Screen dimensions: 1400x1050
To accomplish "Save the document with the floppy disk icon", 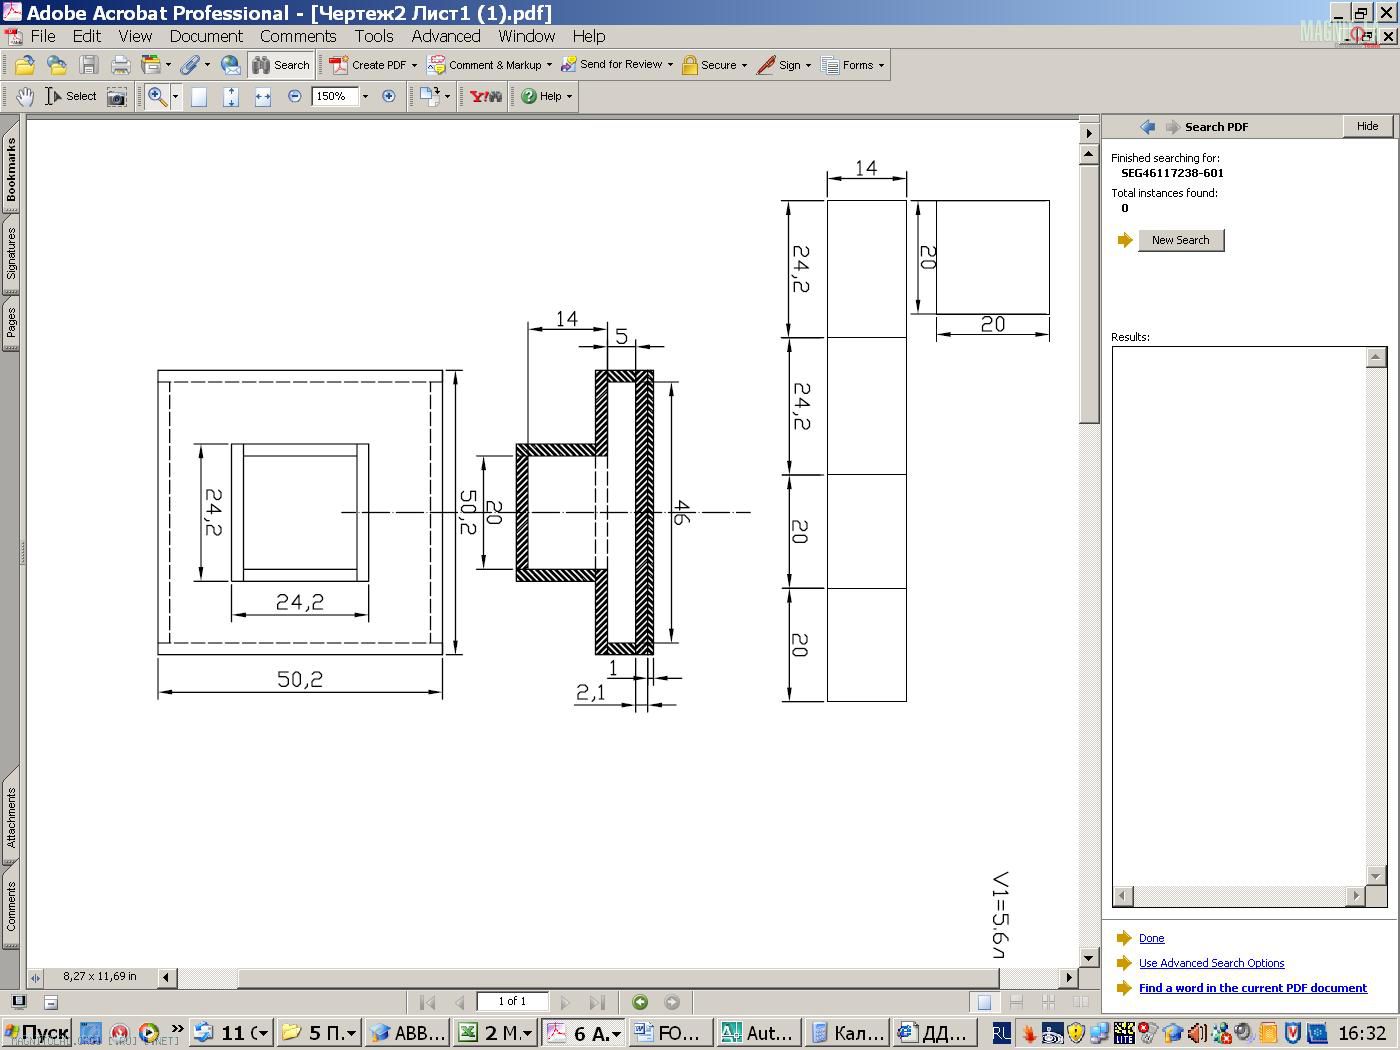I will tap(89, 65).
